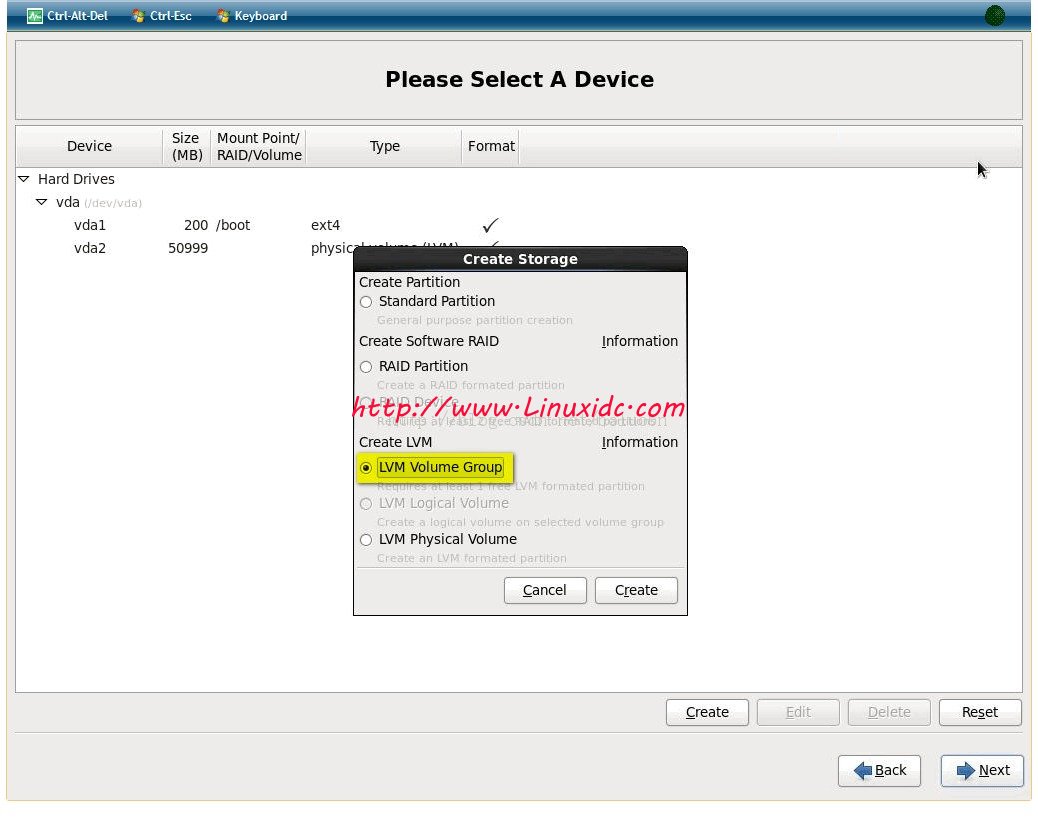
Task: Click the Ctrl-Alt-Del toolbar icon
Action: click(35, 16)
